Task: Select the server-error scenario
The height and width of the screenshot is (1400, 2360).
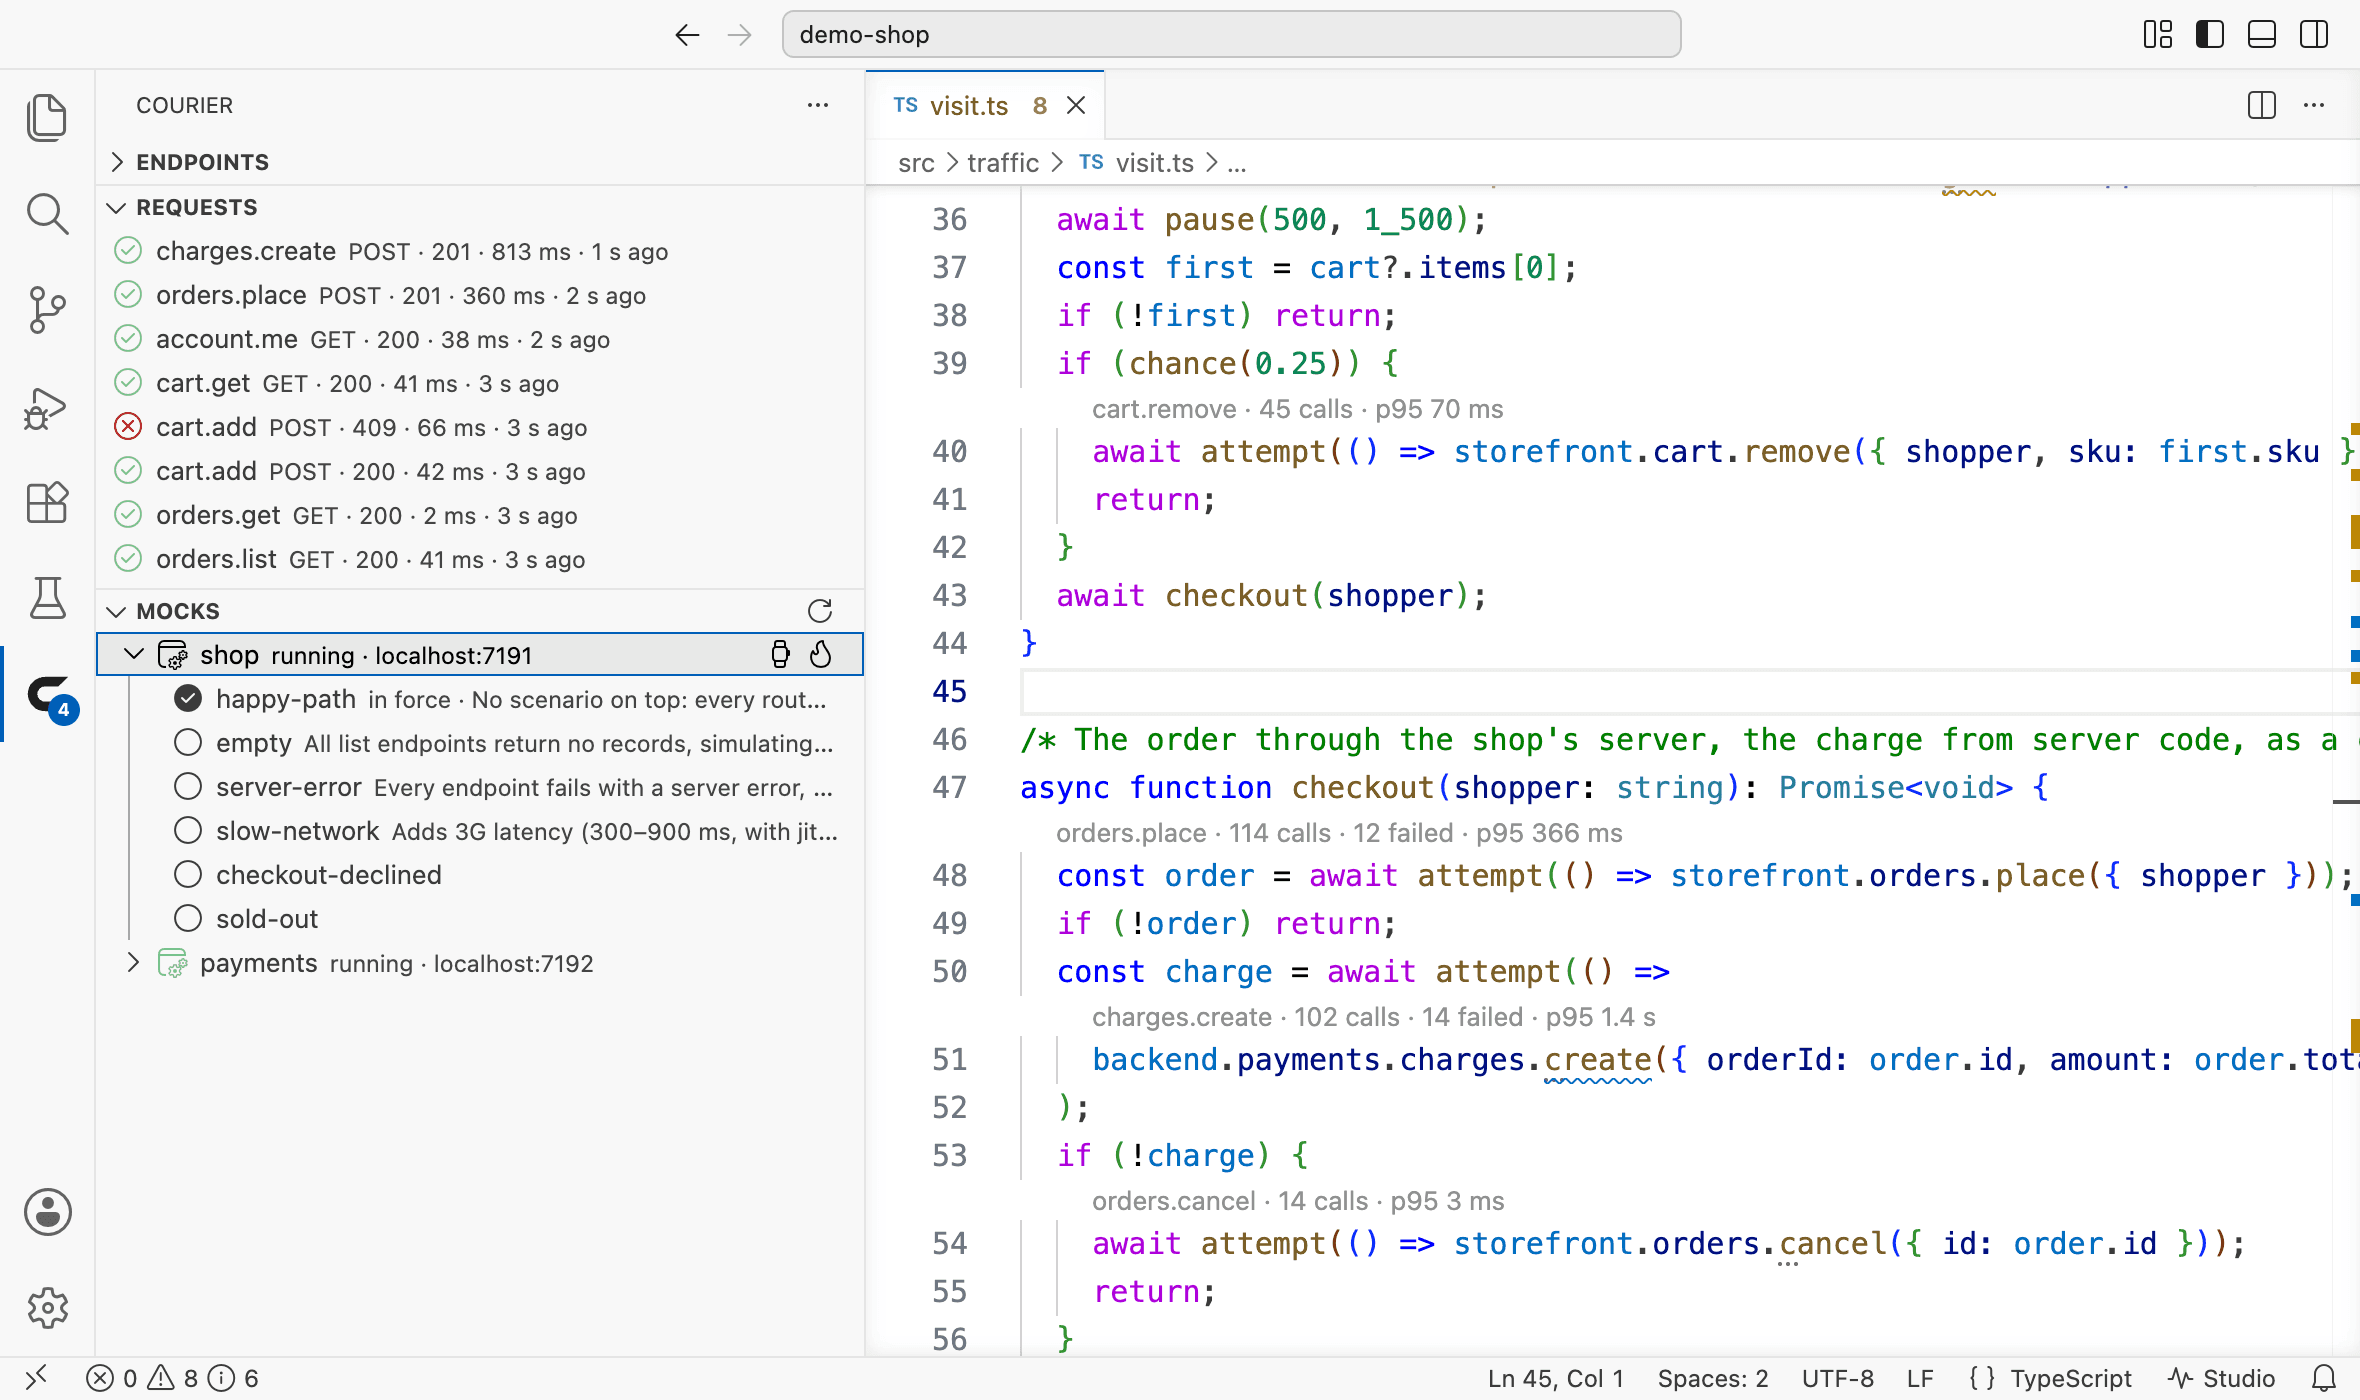Action: click(x=480, y=787)
